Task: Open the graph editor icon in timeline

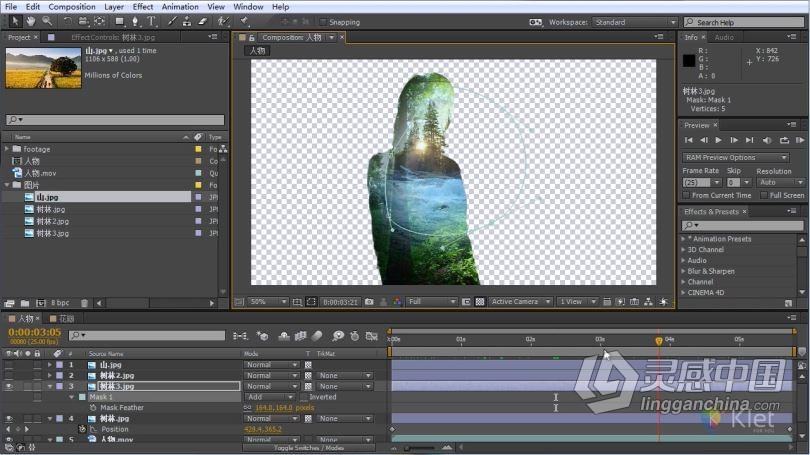Action: pos(371,336)
